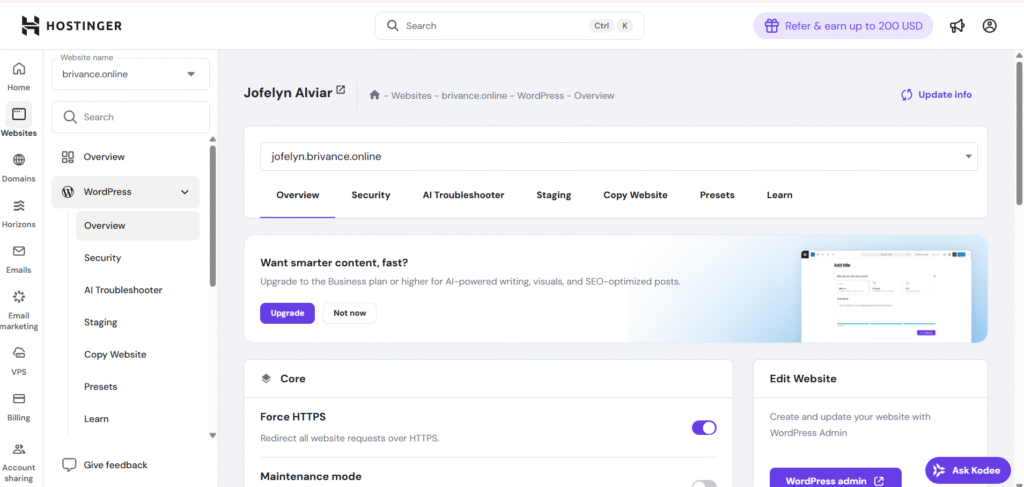Open external link icon beside Jofelyn Alviar

(x=340, y=90)
